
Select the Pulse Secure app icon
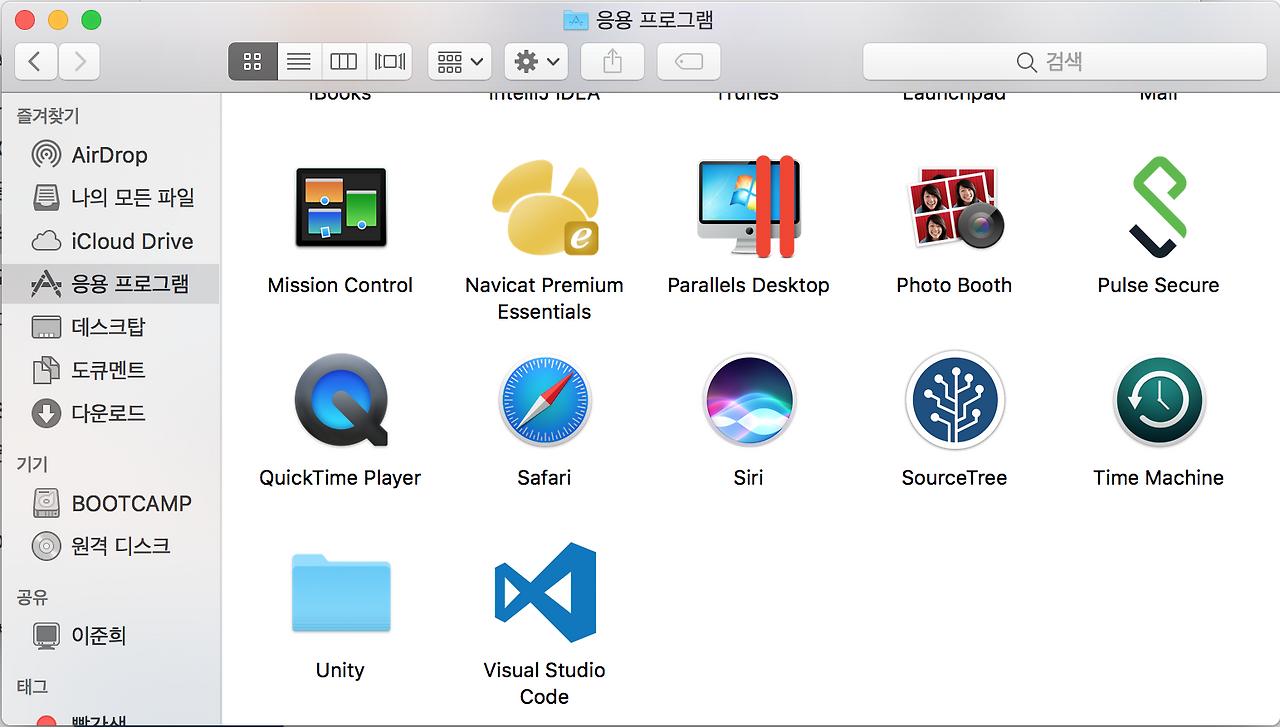tap(1158, 207)
